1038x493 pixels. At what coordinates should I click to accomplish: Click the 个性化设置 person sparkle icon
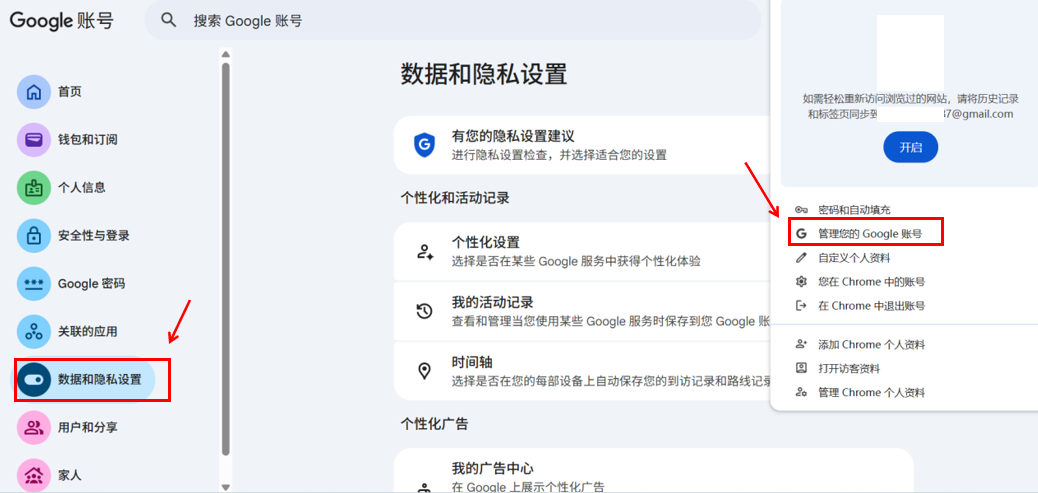pyautogui.click(x=424, y=251)
